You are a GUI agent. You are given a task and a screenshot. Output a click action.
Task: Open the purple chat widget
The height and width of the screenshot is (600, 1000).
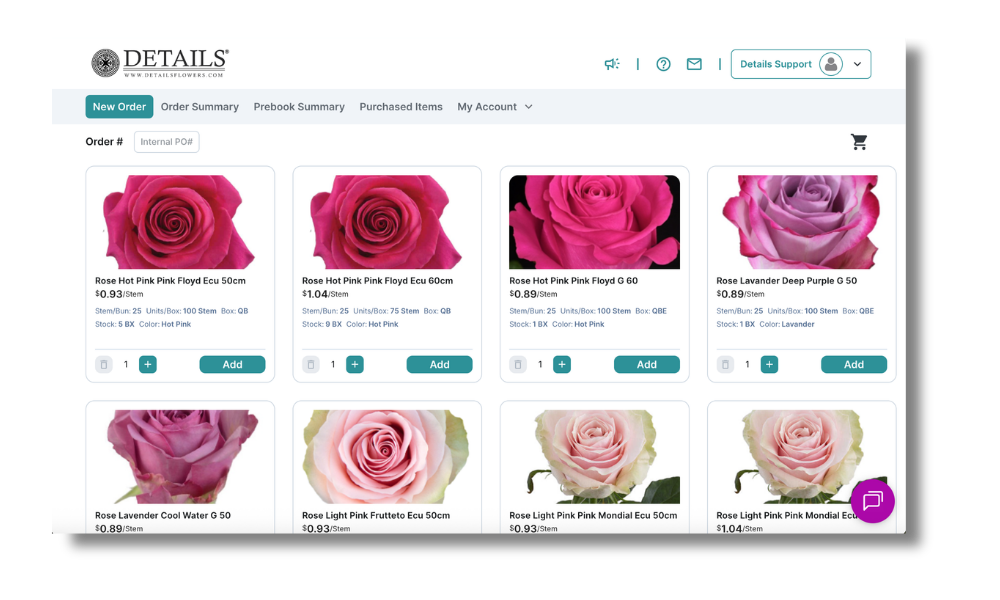(872, 501)
